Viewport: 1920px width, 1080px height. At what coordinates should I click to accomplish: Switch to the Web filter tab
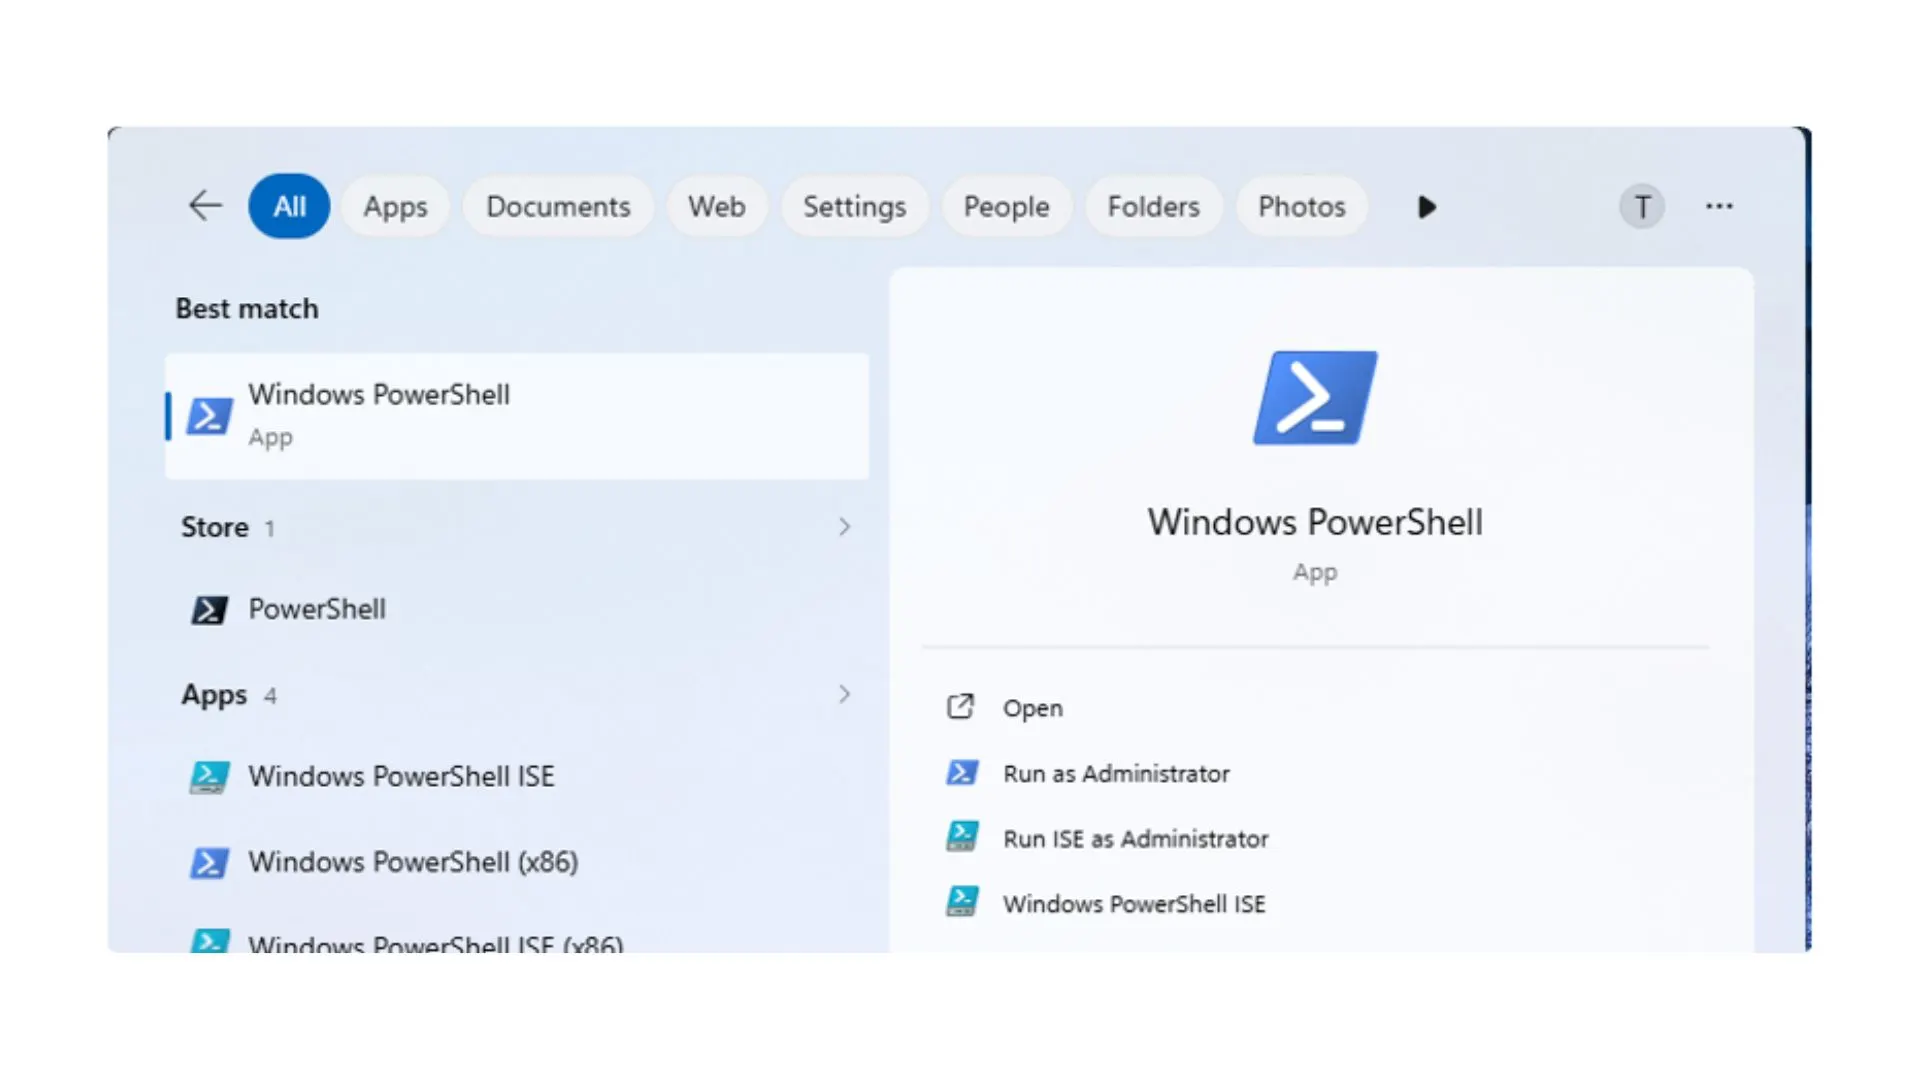click(x=716, y=206)
